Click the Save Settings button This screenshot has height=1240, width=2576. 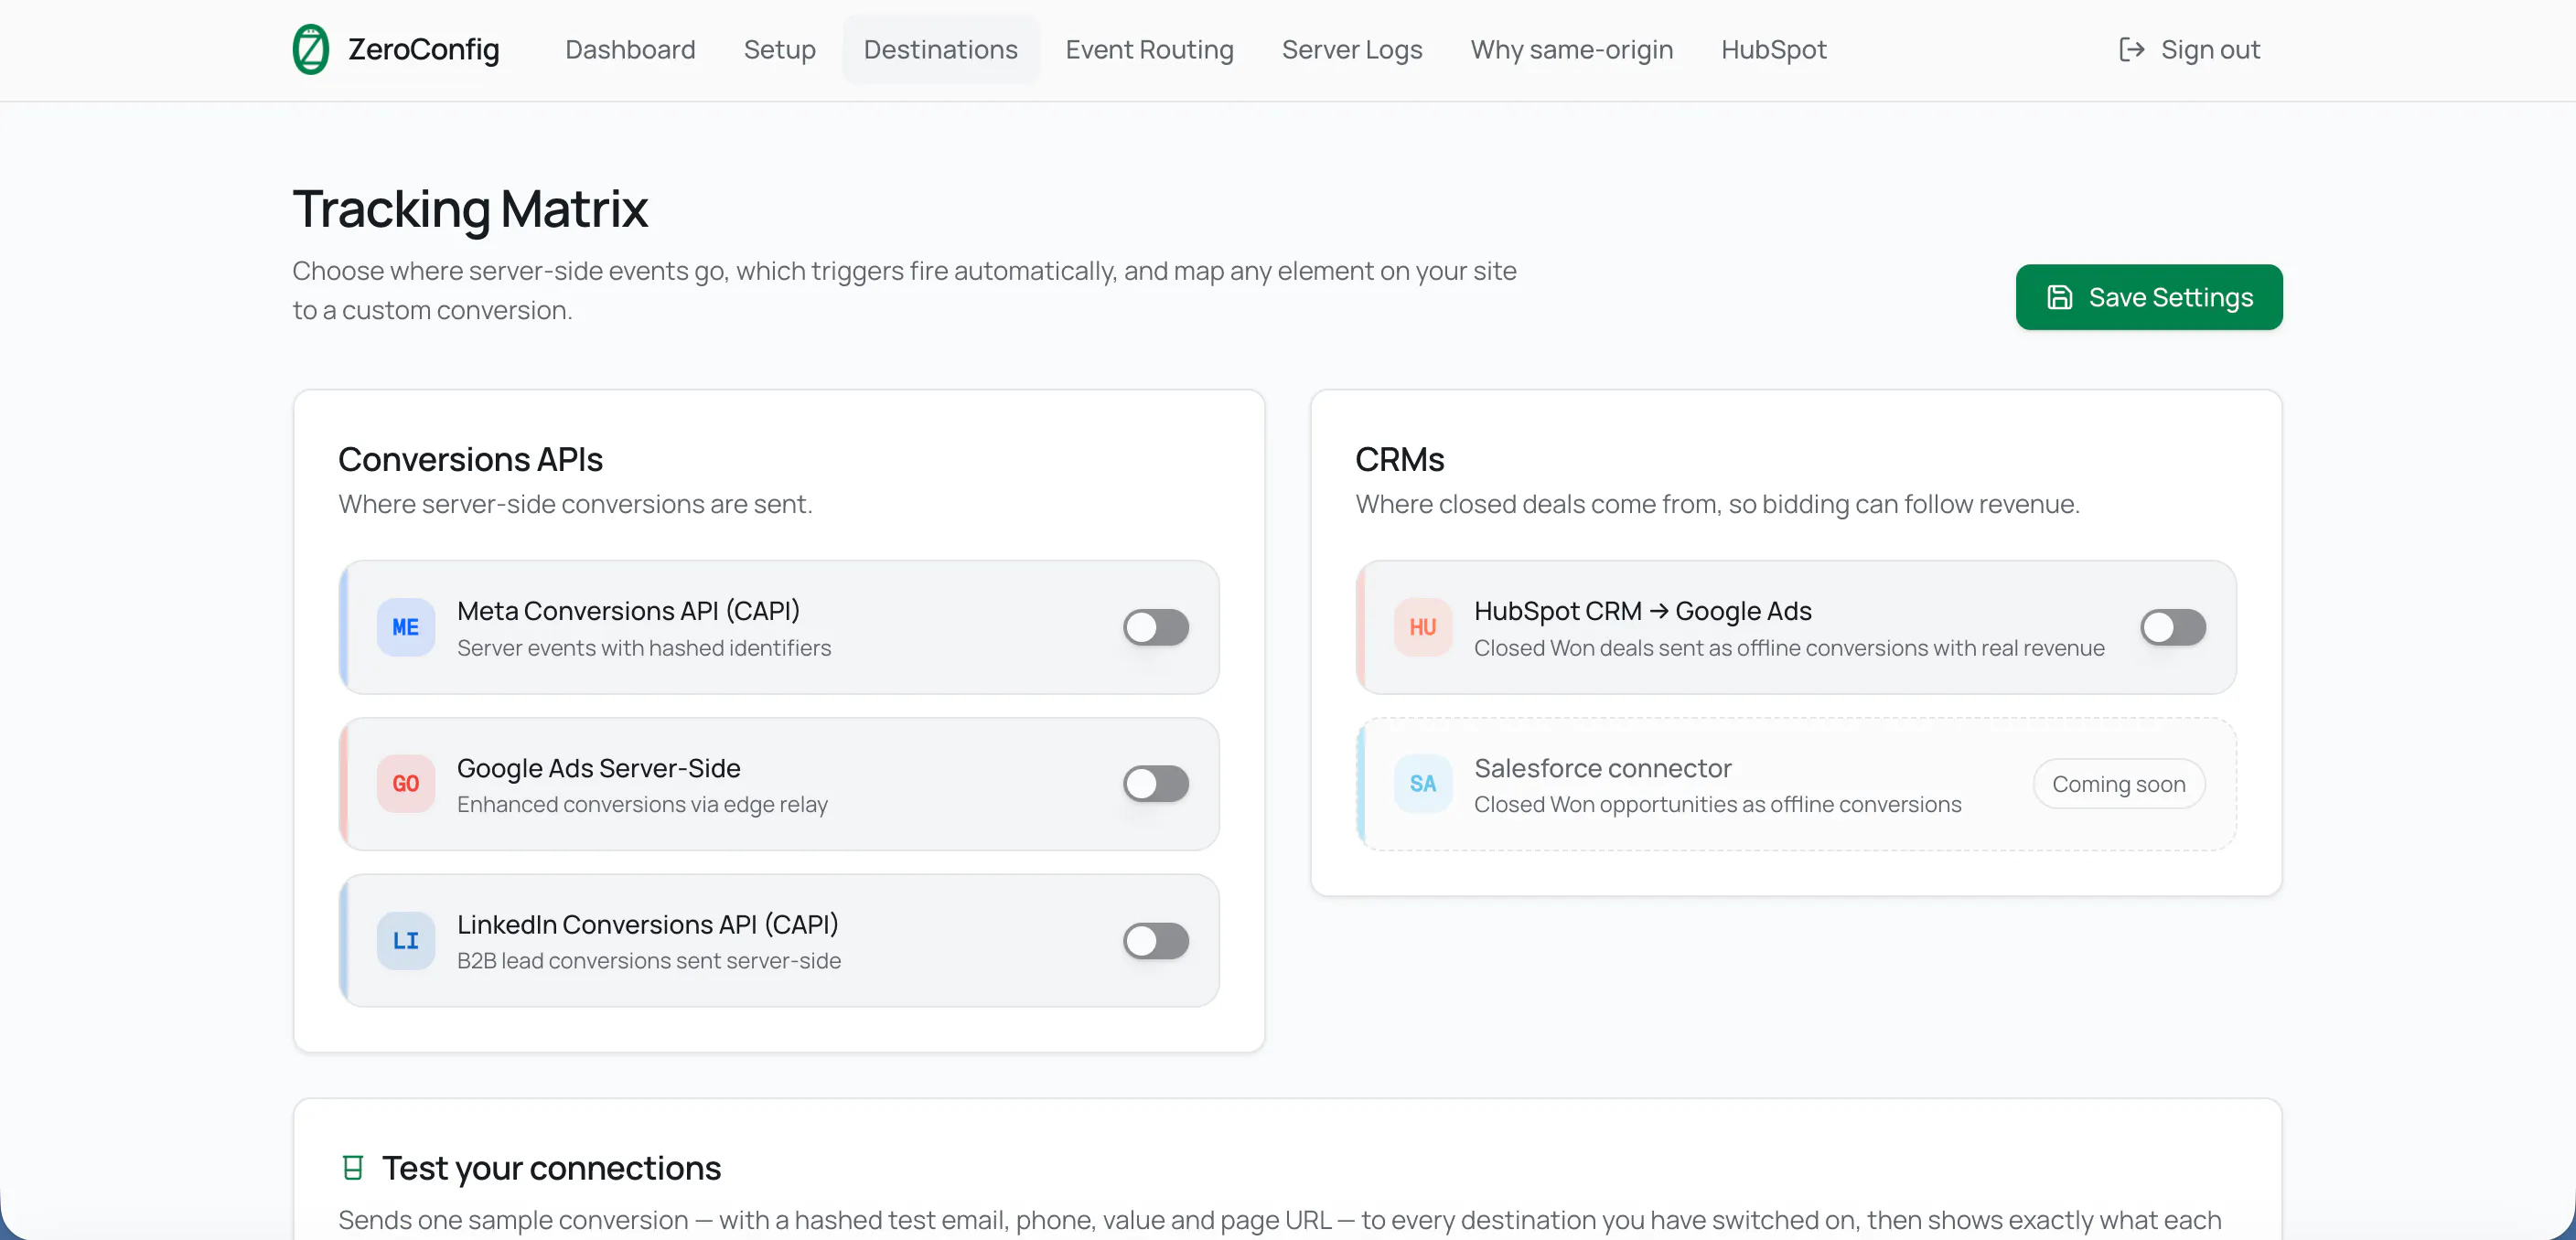click(x=2149, y=297)
